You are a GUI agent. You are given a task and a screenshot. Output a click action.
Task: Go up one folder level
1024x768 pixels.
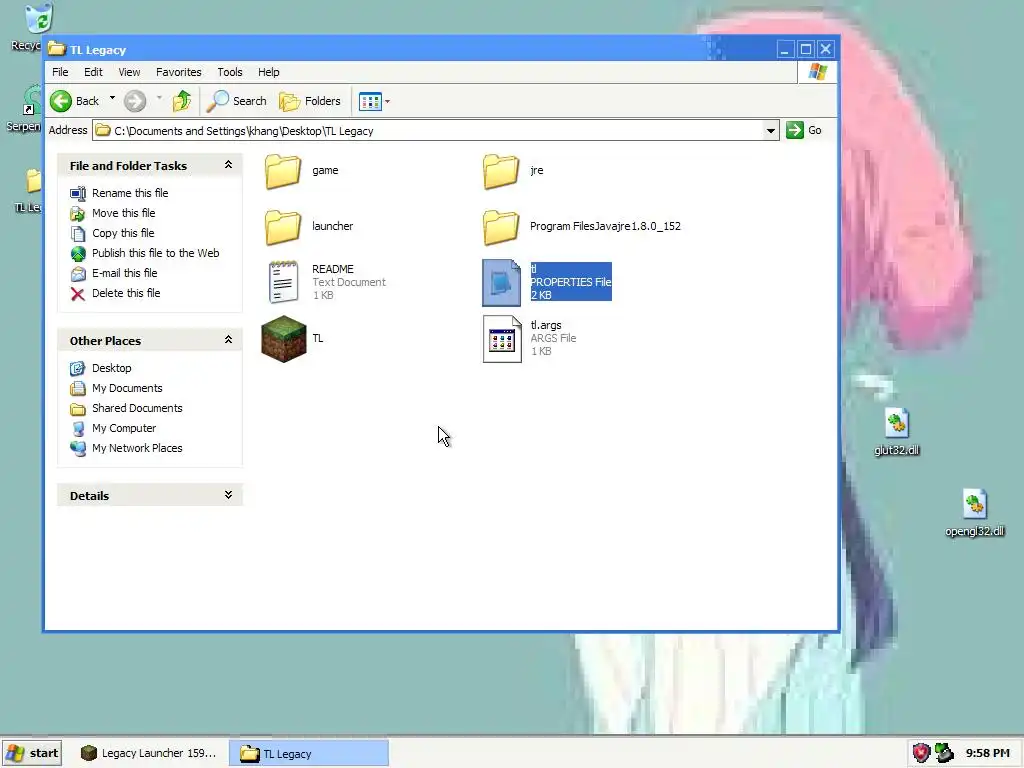point(182,101)
